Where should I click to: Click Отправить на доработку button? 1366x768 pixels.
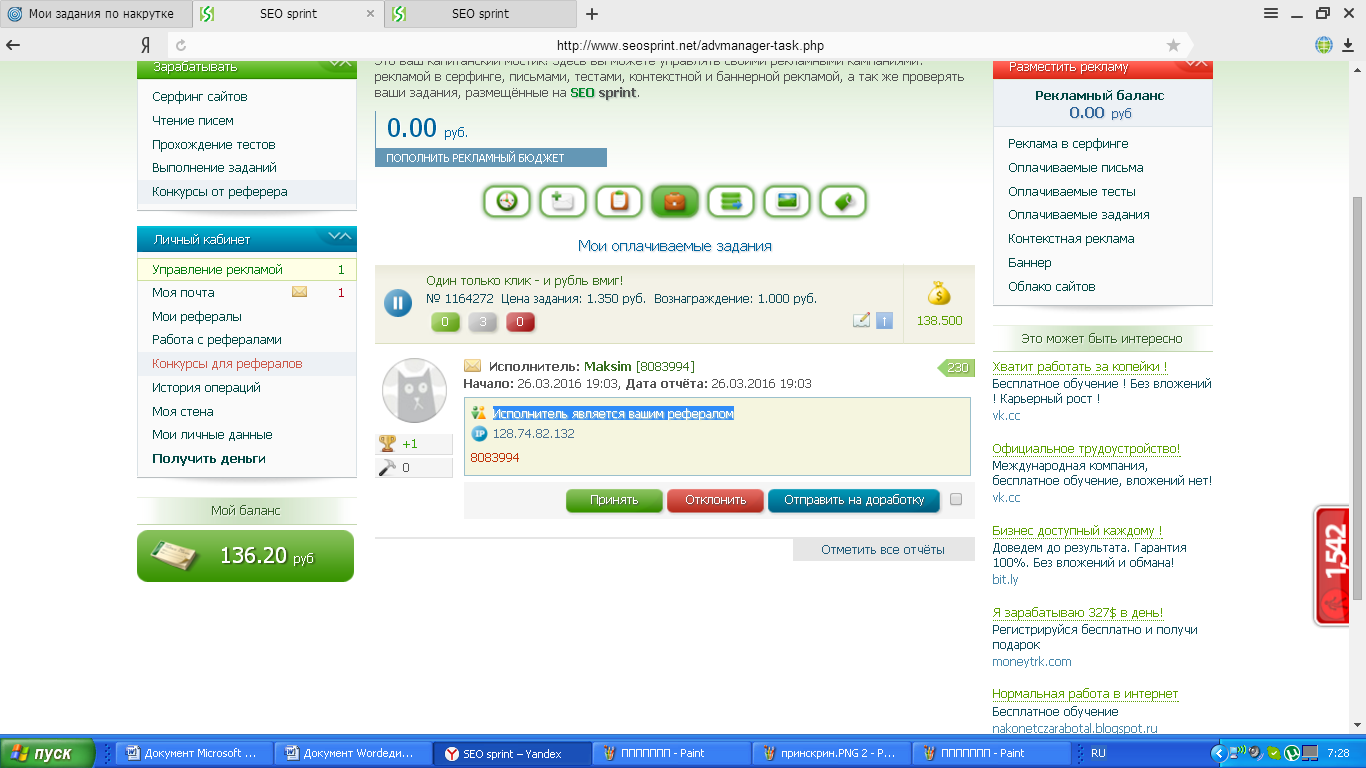(x=854, y=500)
